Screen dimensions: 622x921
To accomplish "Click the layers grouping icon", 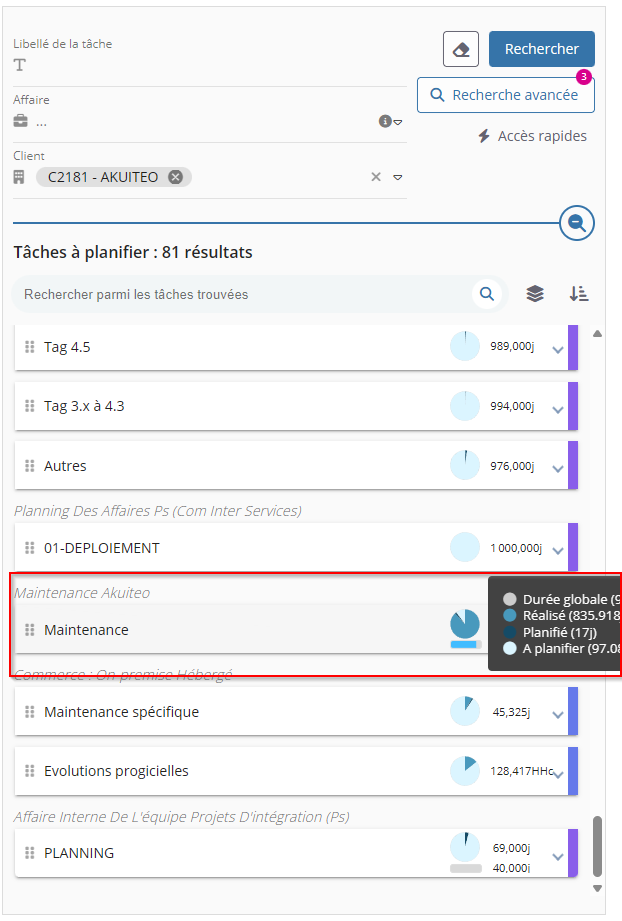I will [535, 294].
